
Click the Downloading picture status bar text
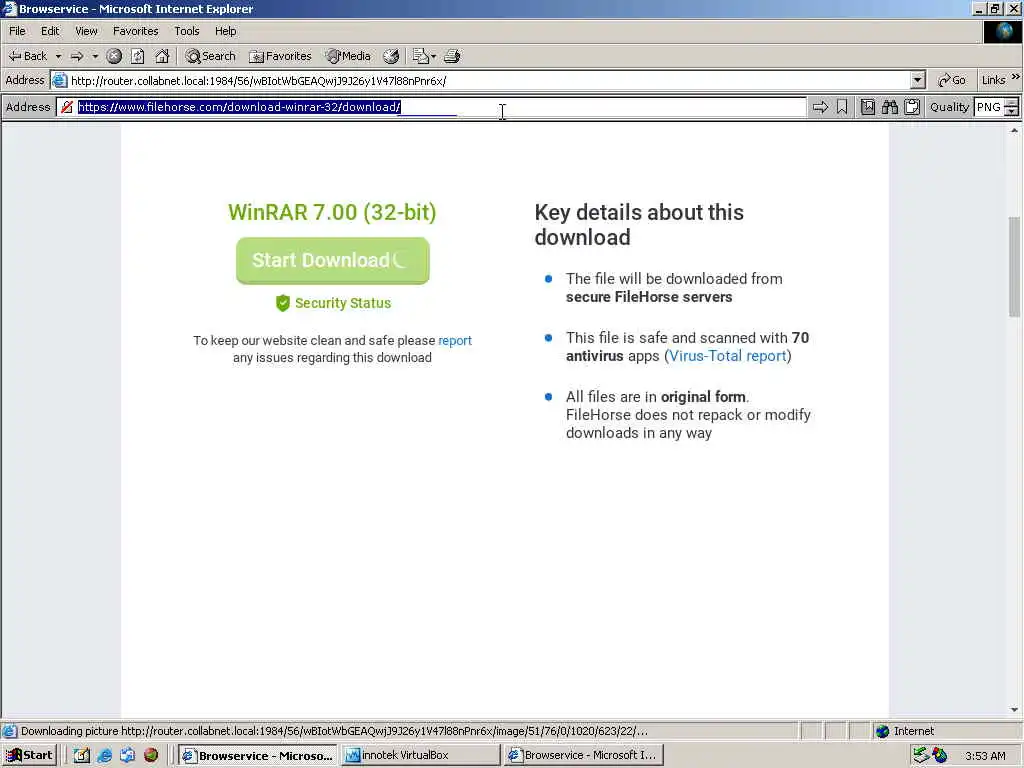334,731
